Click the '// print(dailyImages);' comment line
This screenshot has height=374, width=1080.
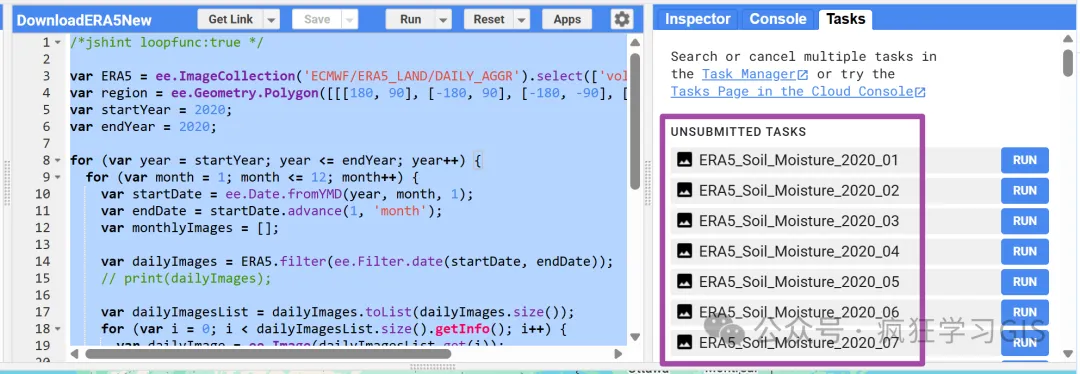(x=186, y=278)
